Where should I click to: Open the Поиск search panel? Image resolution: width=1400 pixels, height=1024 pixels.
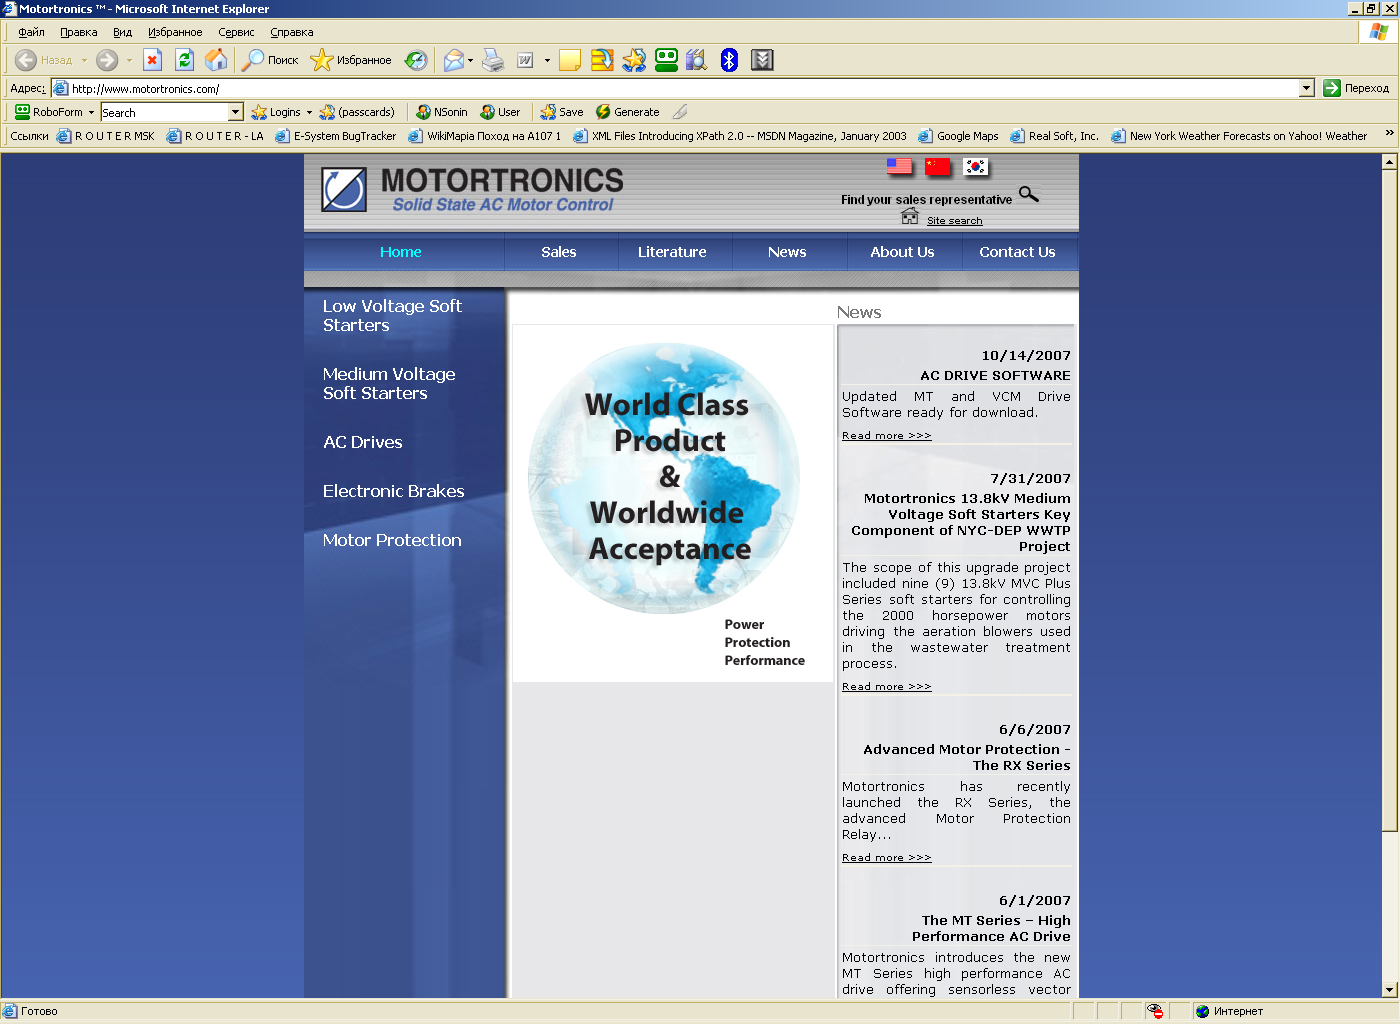pos(268,60)
